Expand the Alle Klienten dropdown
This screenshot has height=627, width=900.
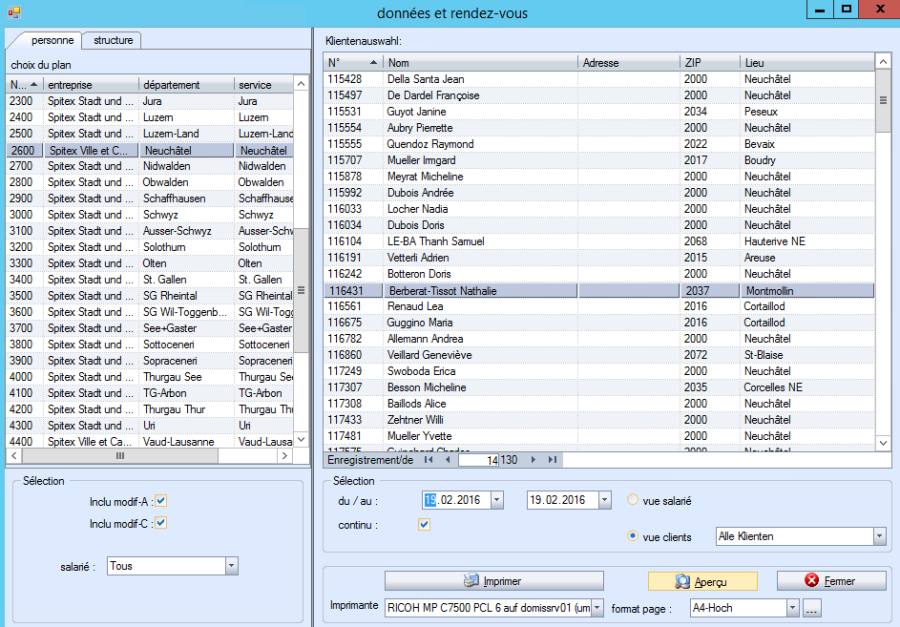pos(879,537)
